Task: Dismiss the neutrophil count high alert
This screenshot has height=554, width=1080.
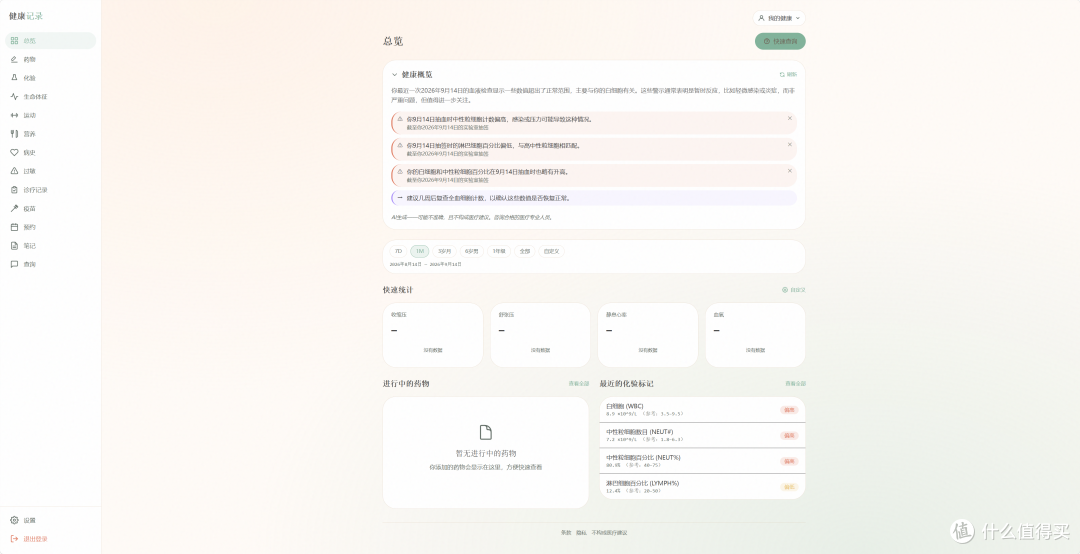Action: tap(789, 119)
